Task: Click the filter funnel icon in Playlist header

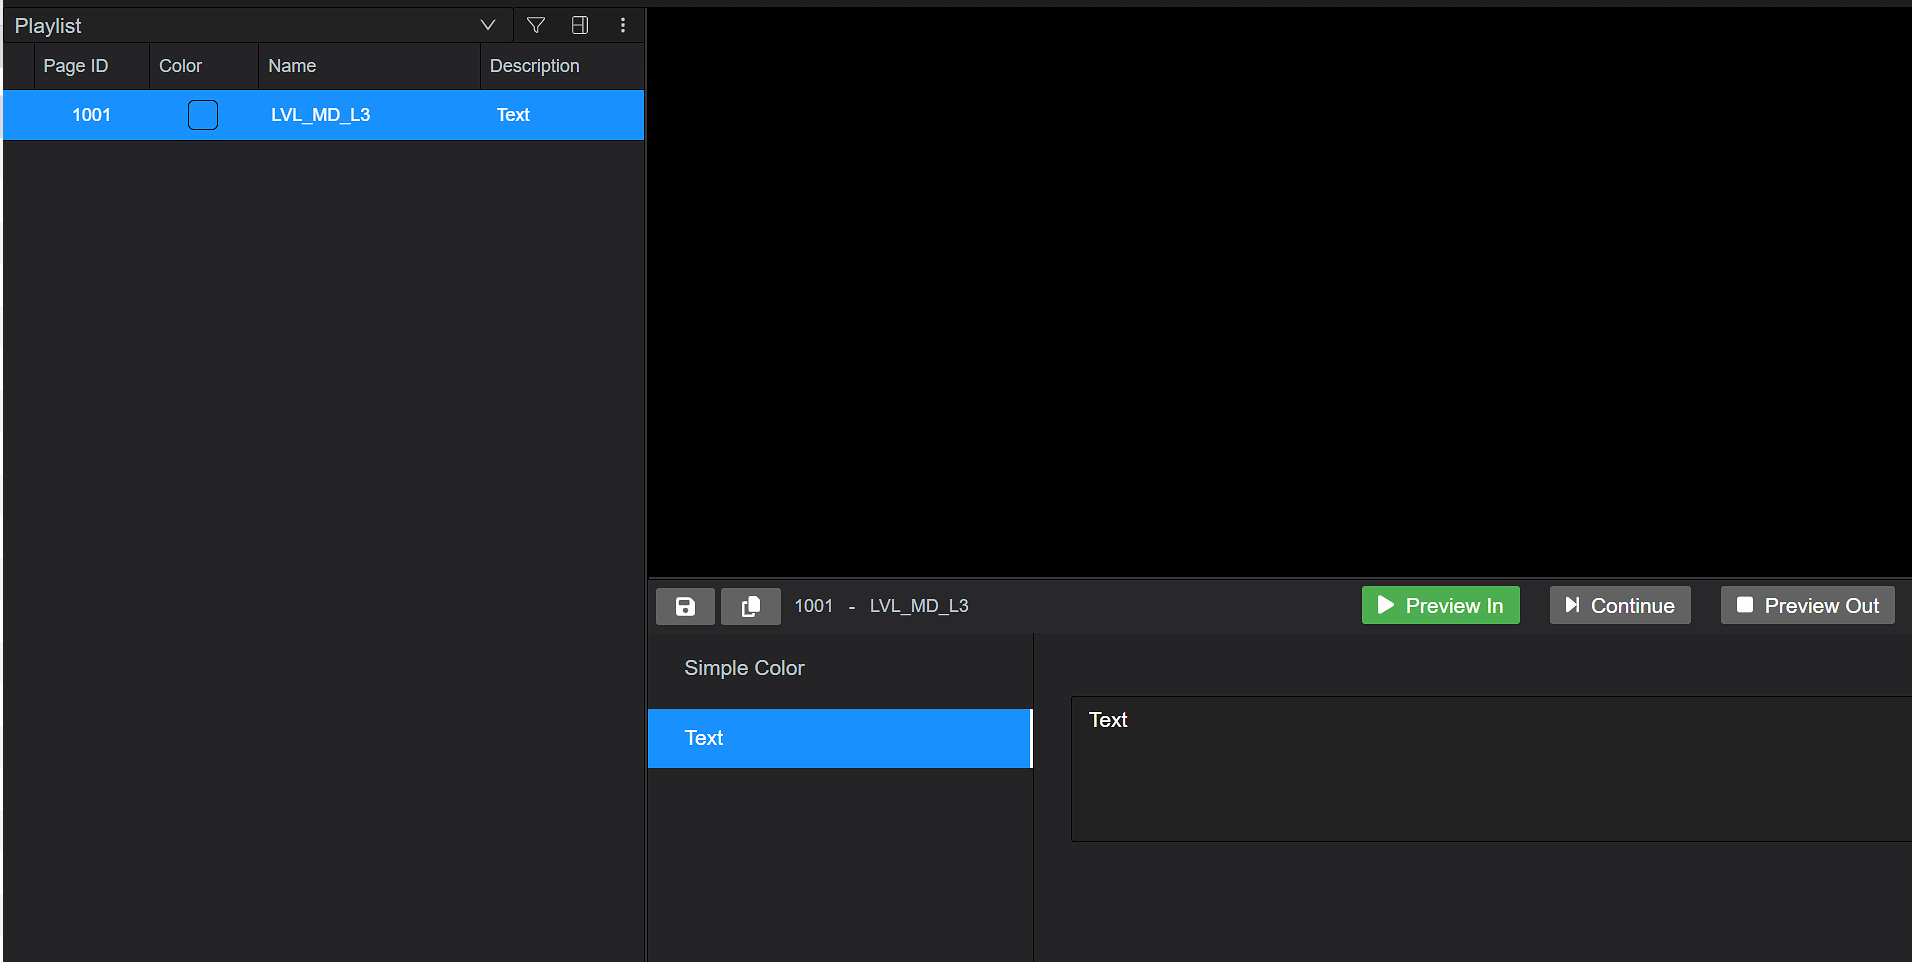Action: [536, 25]
